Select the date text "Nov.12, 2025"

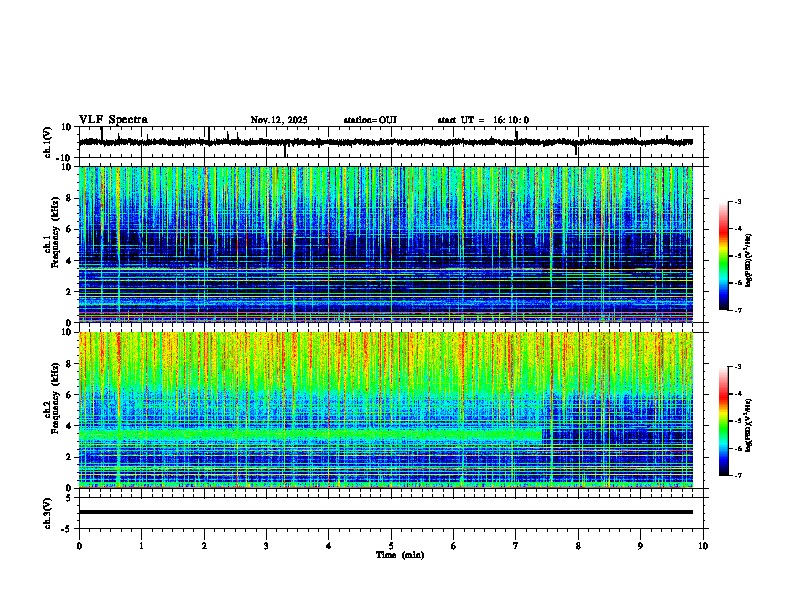[x=279, y=120]
